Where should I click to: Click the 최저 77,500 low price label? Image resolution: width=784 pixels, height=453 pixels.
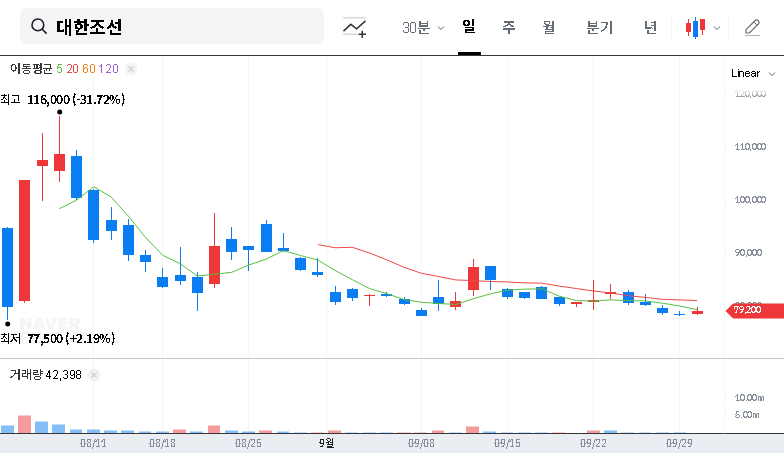(58, 338)
